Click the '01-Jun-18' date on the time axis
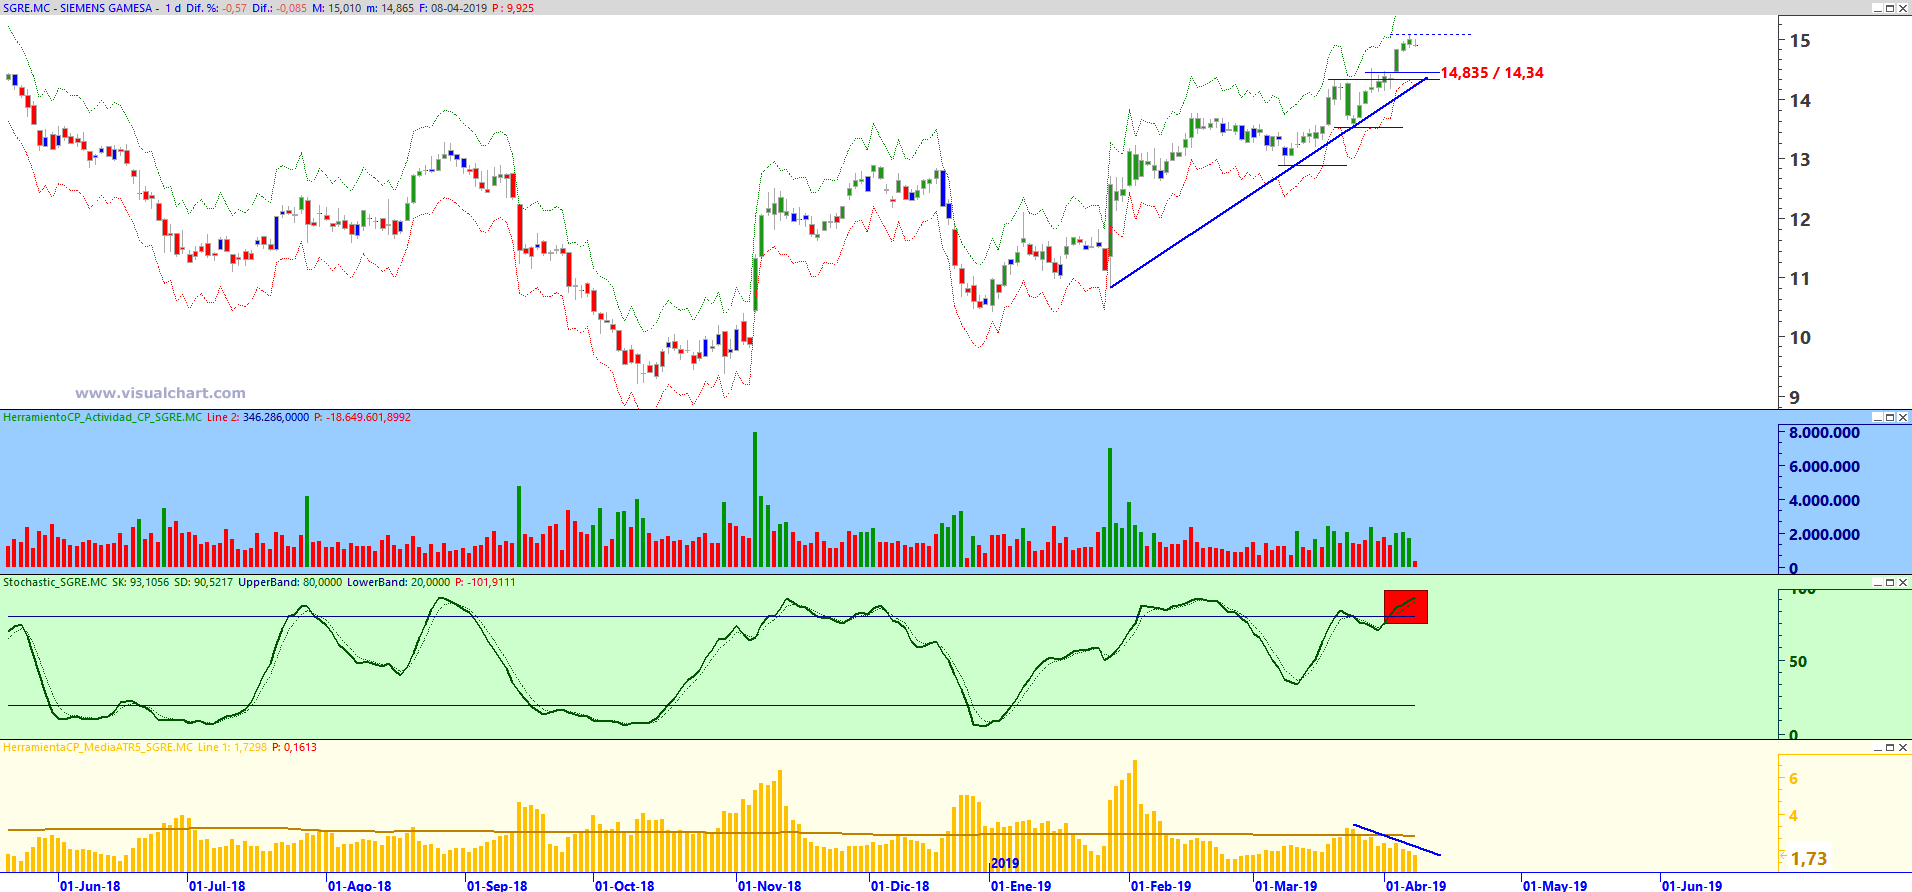1912x892 pixels. point(90,885)
